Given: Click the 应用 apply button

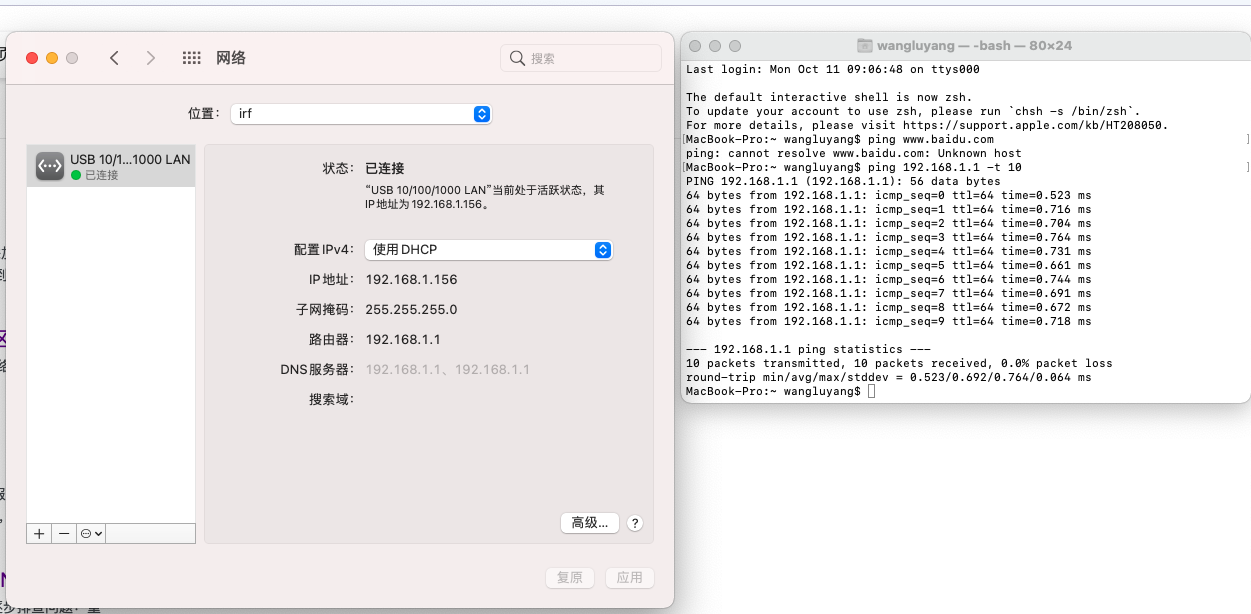Looking at the screenshot, I should (x=629, y=578).
